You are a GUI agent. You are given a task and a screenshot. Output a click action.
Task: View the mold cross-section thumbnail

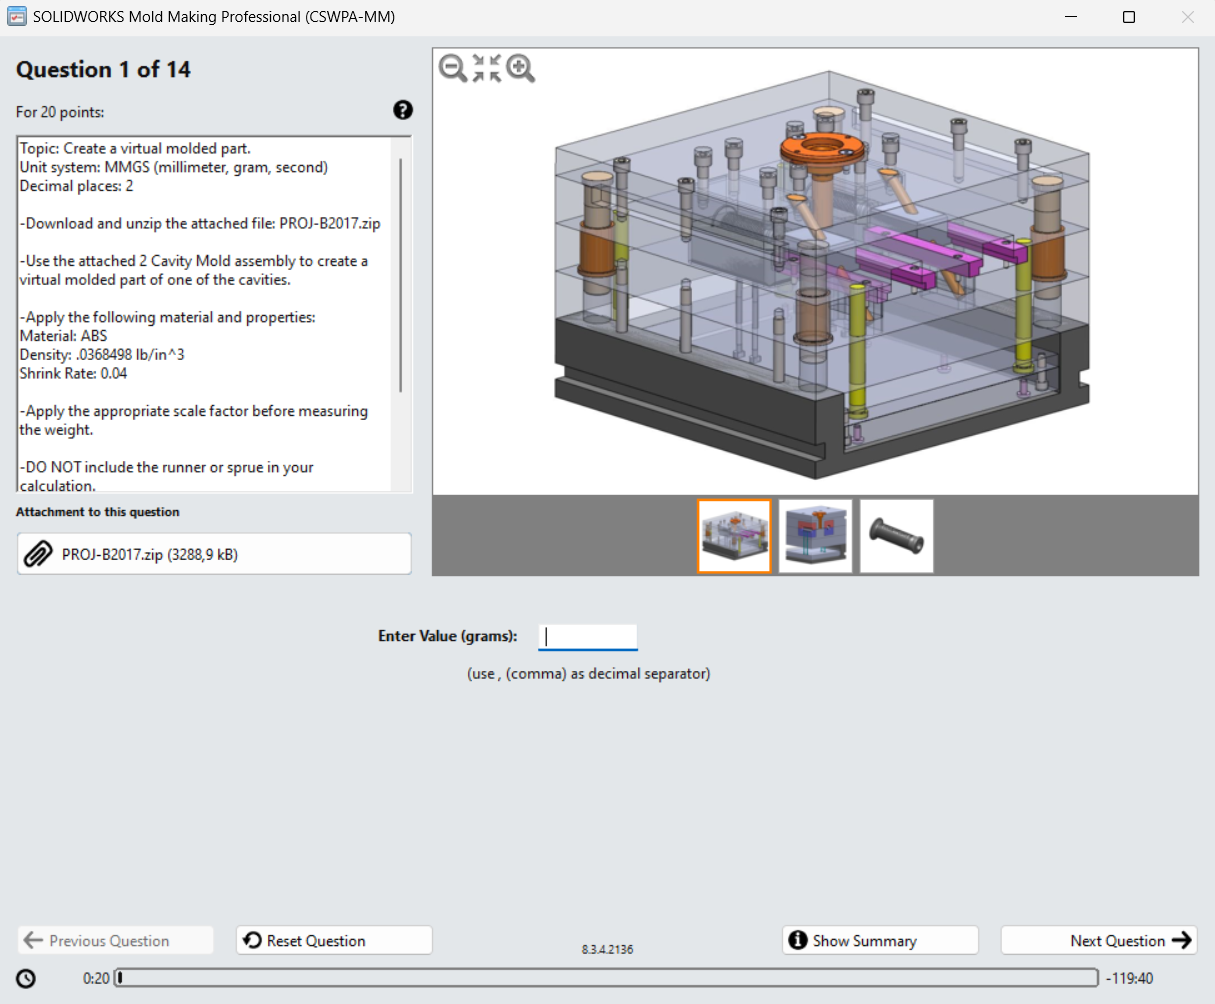point(815,536)
